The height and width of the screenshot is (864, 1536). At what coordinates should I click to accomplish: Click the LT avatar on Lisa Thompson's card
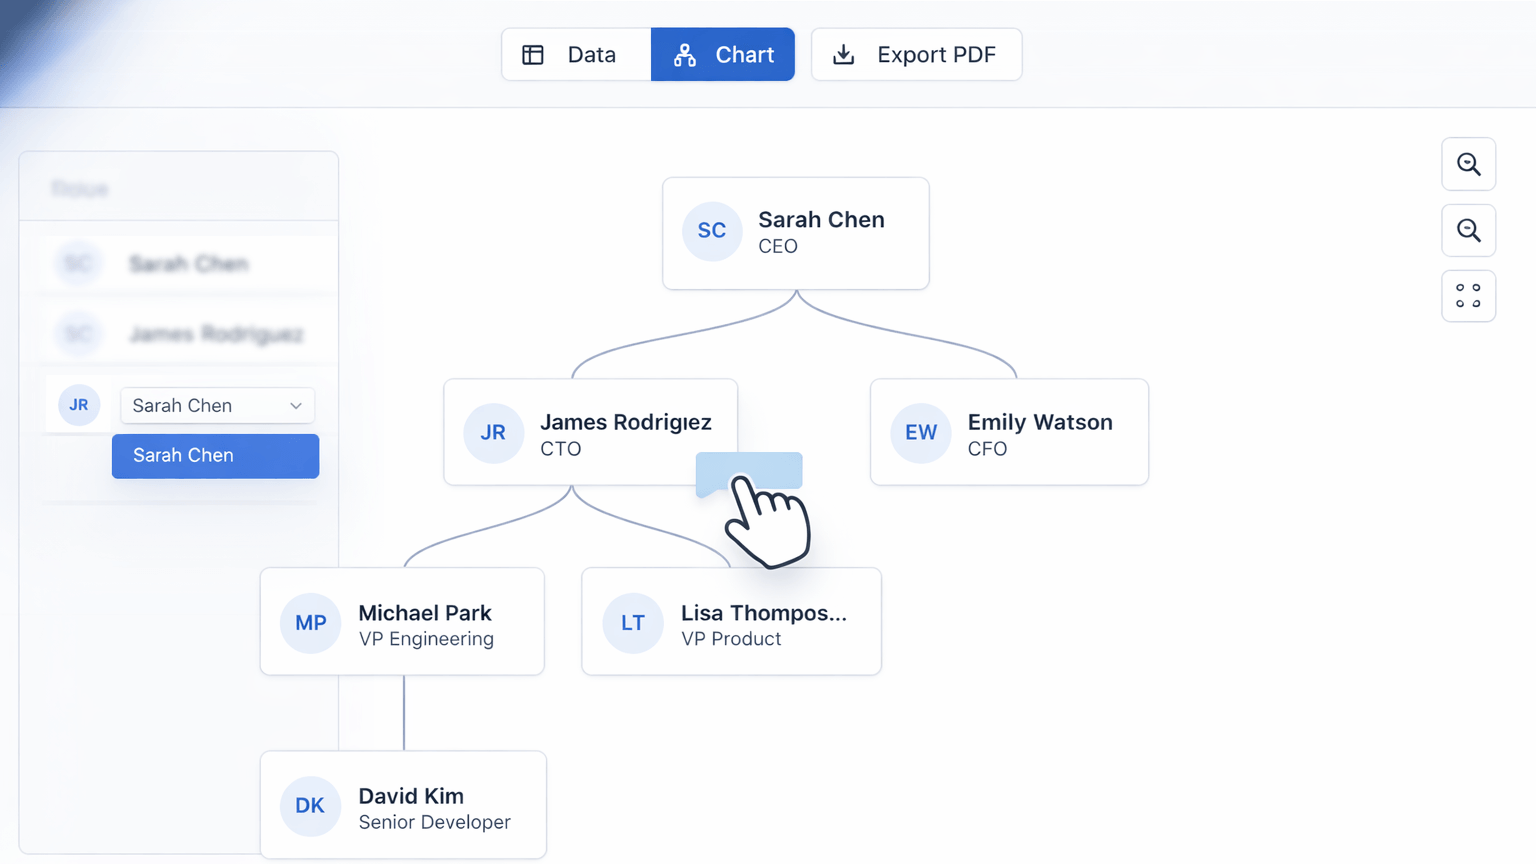point(632,622)
